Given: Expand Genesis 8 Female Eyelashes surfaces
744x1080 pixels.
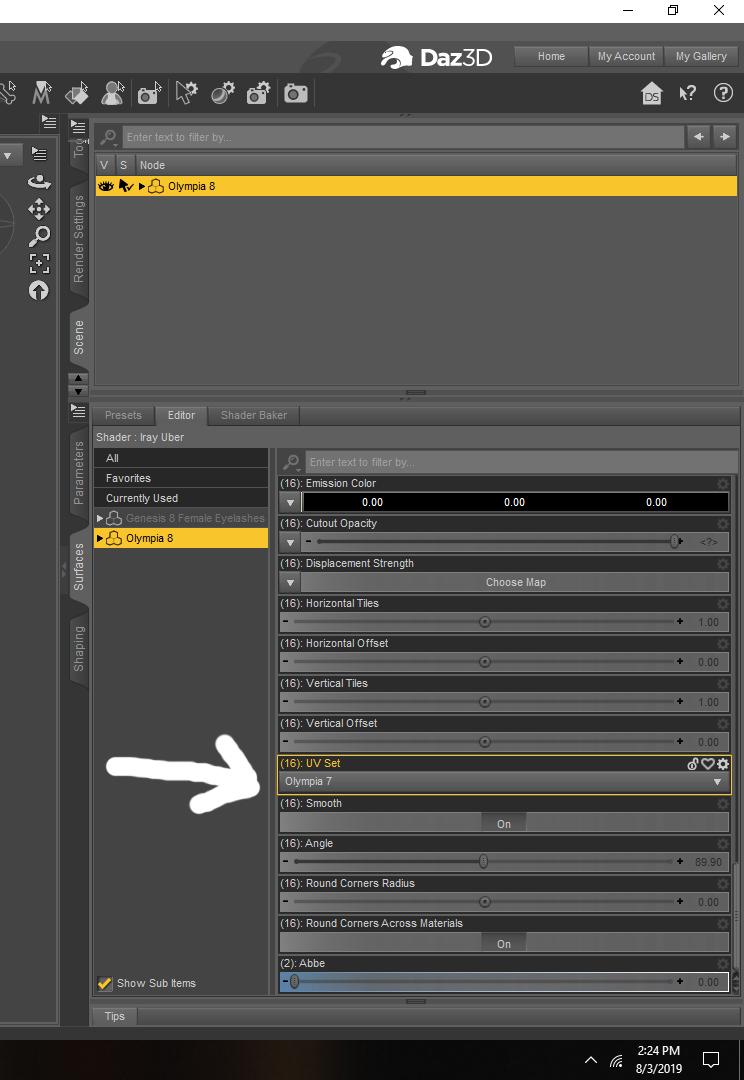Looking at the screenshot, I should (x=100, y=518).
